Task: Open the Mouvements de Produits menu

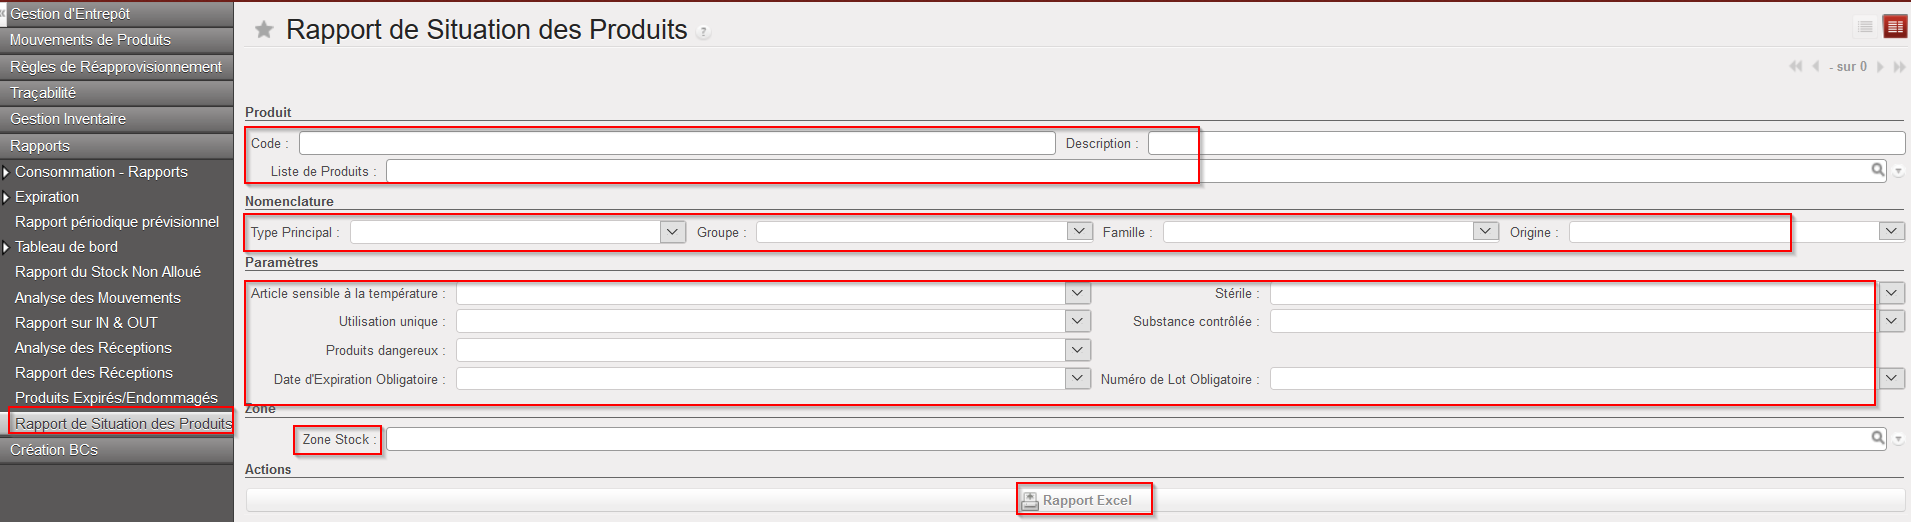Action: 90,40
